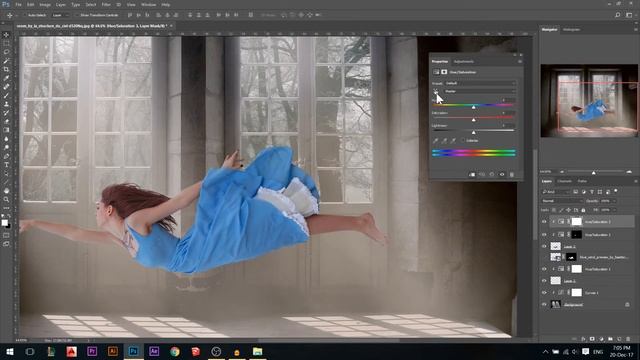Image resolution: width=640 pixels, height=360 pixels.
Task: Click the Saturation slider handle
Action: 473,120
